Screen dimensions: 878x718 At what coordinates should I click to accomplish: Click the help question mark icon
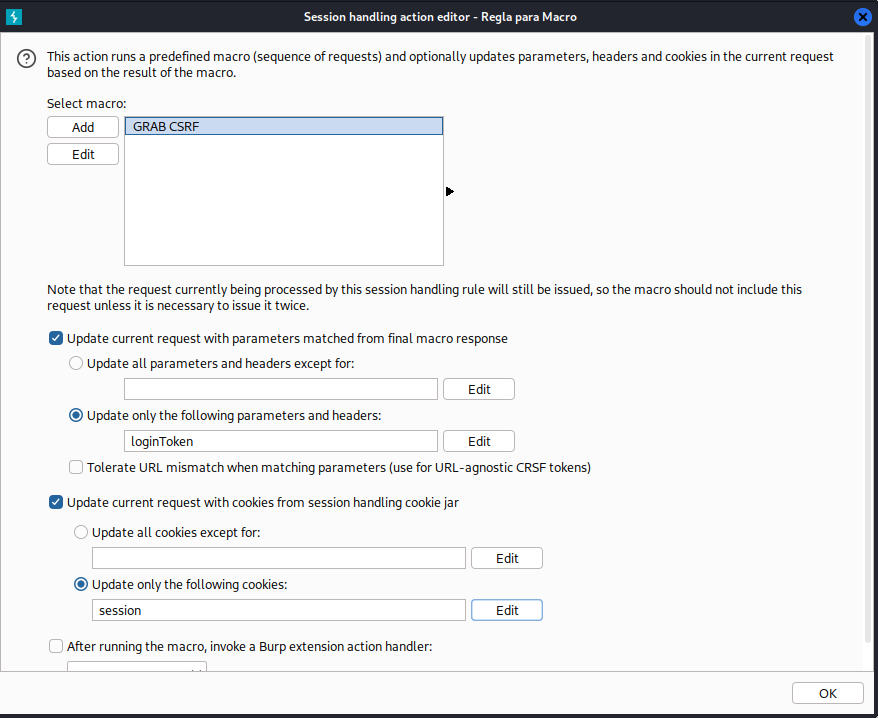pos(26,58)
